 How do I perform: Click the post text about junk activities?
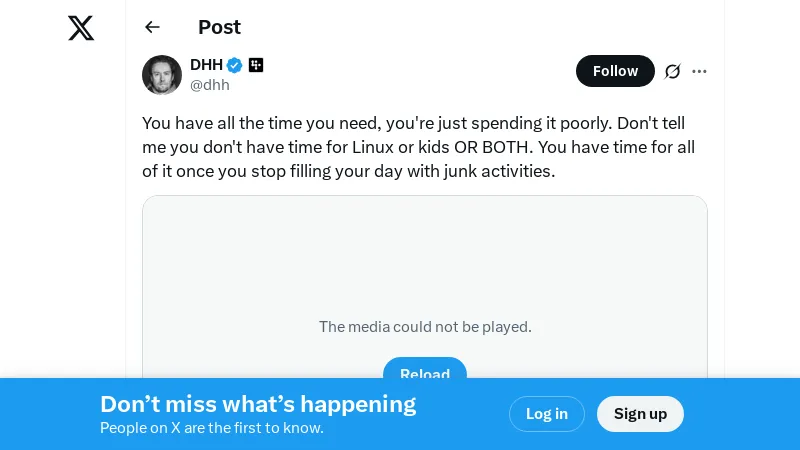418,147
